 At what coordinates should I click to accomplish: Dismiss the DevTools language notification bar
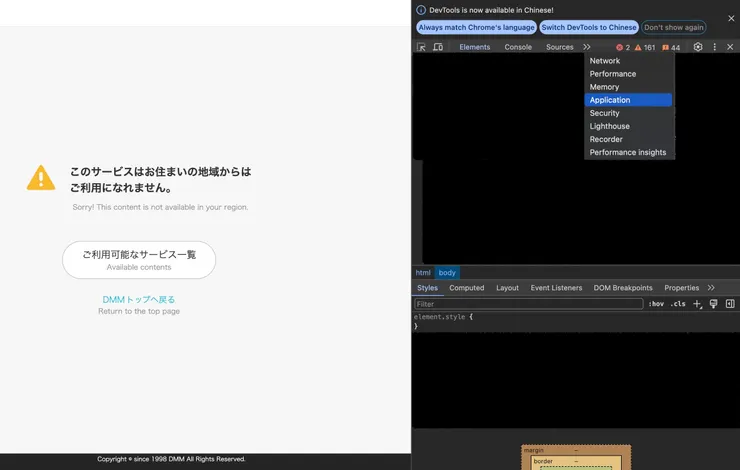(x=731, y=18)
